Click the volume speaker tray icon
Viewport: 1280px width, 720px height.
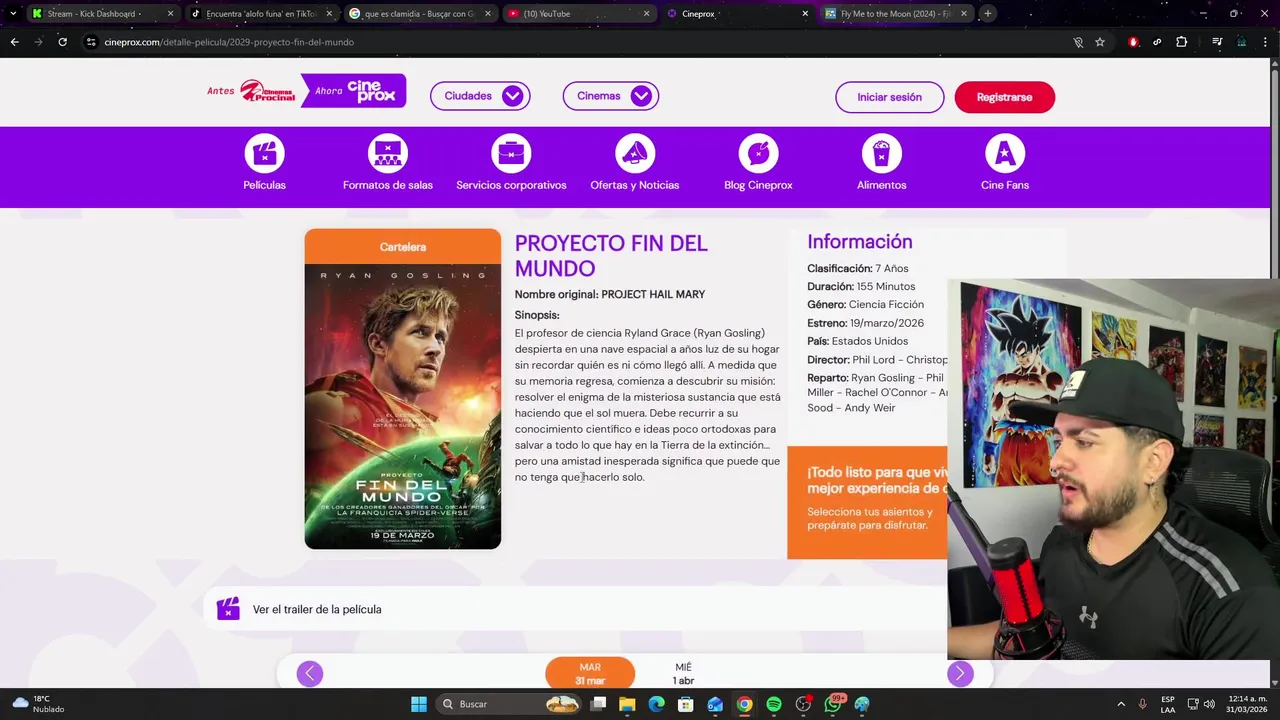point(1209,704)
